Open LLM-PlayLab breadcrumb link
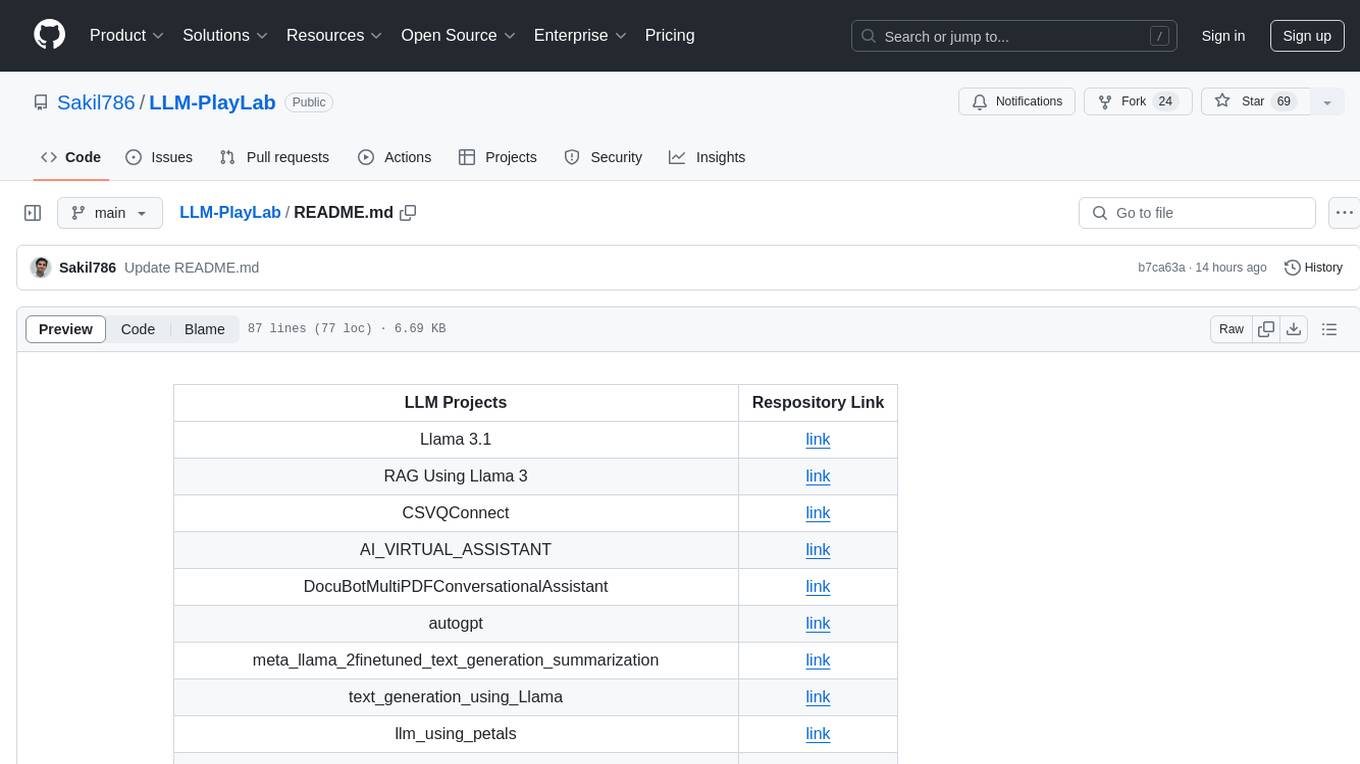This screenshot has height=764, width=1360. (x=230, y=213)
